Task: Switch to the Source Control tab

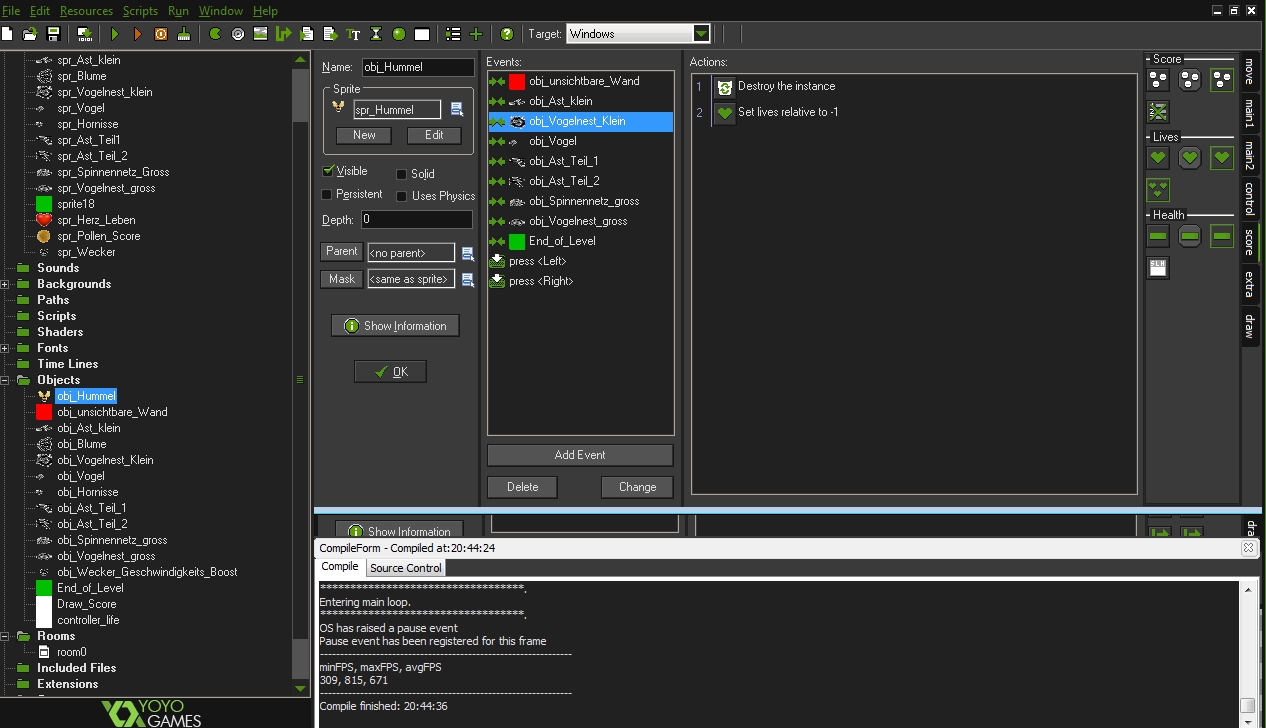Action: (405, 568)
